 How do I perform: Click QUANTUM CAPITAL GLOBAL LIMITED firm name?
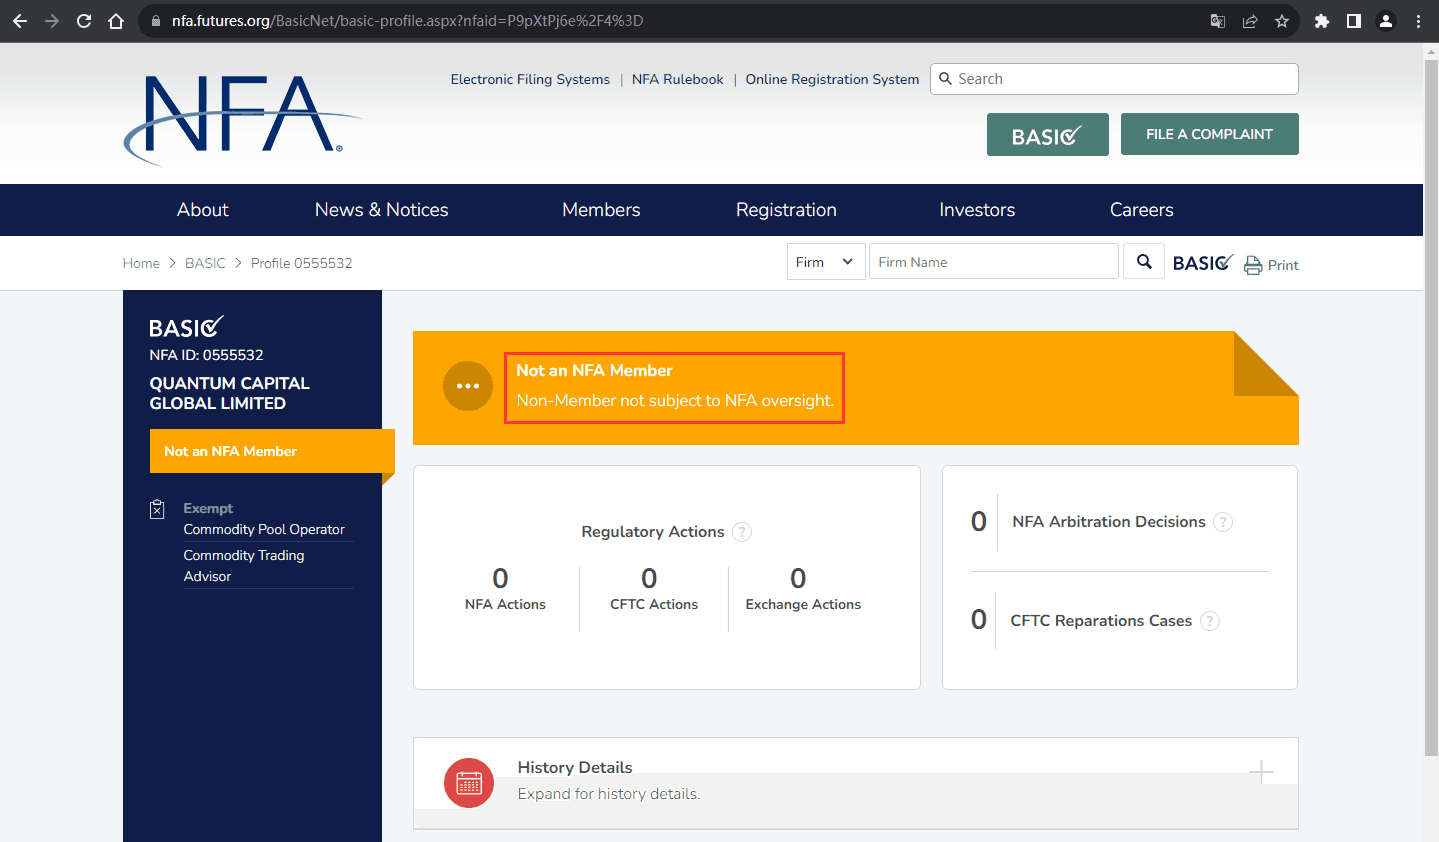pos(229,393)
